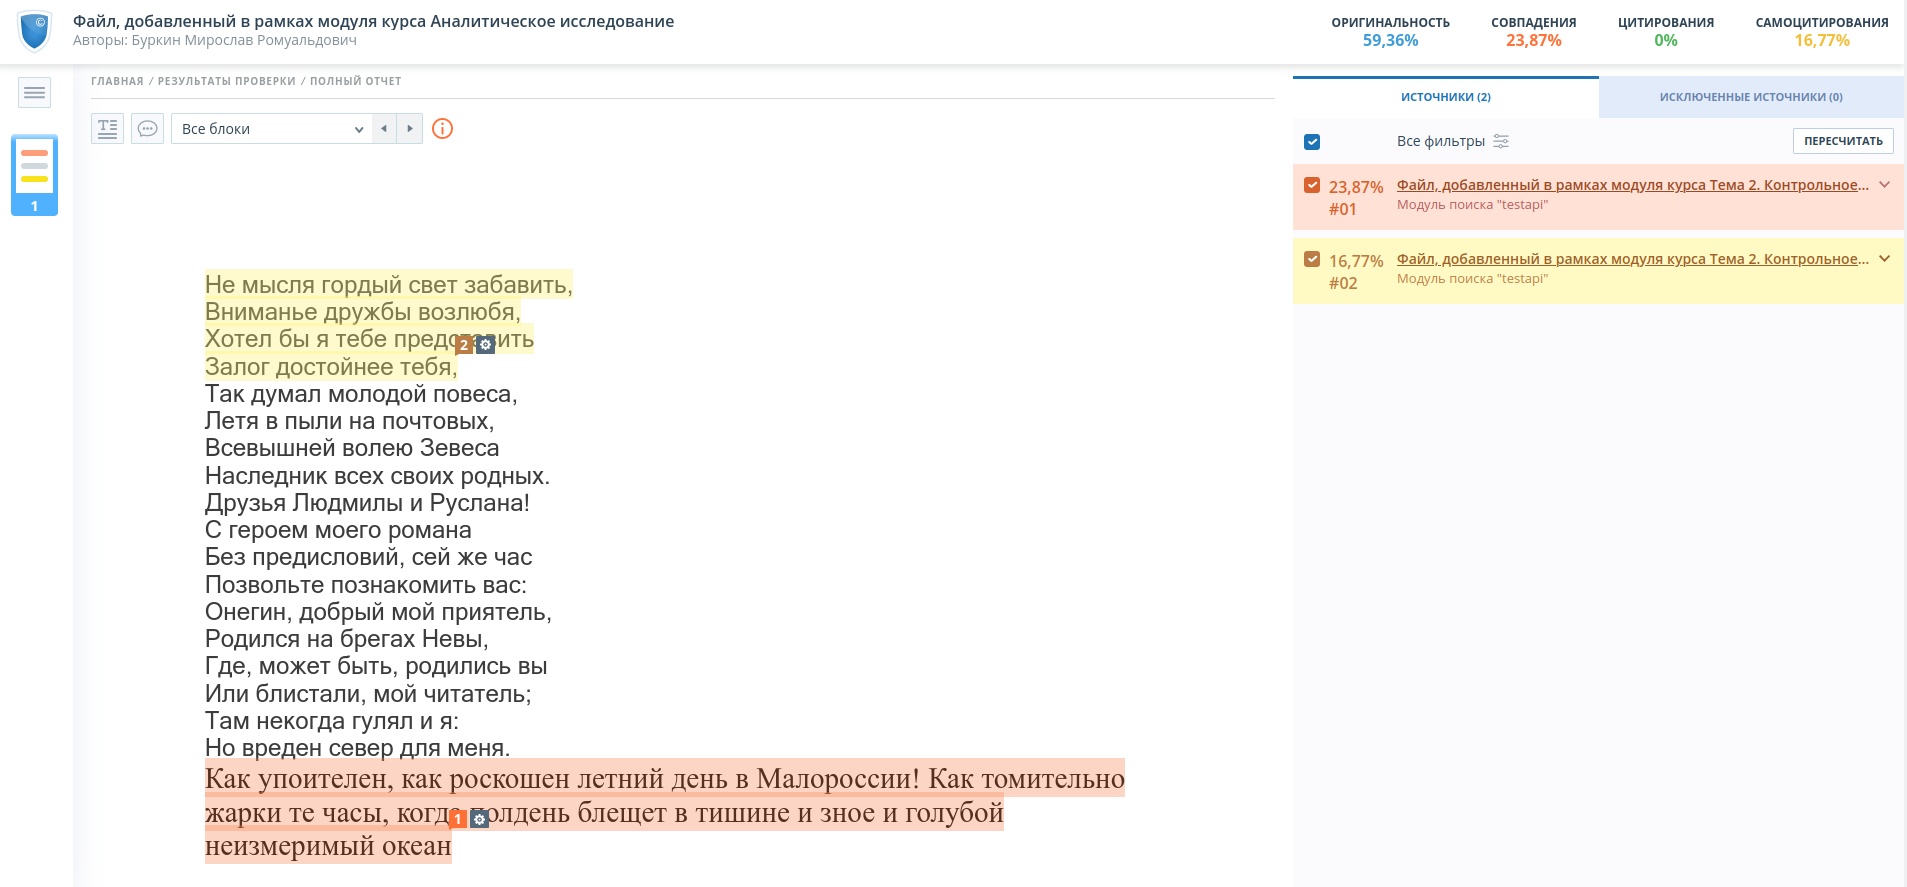Go to 'Главная' breadcrumb

click(x=117, y=81)
